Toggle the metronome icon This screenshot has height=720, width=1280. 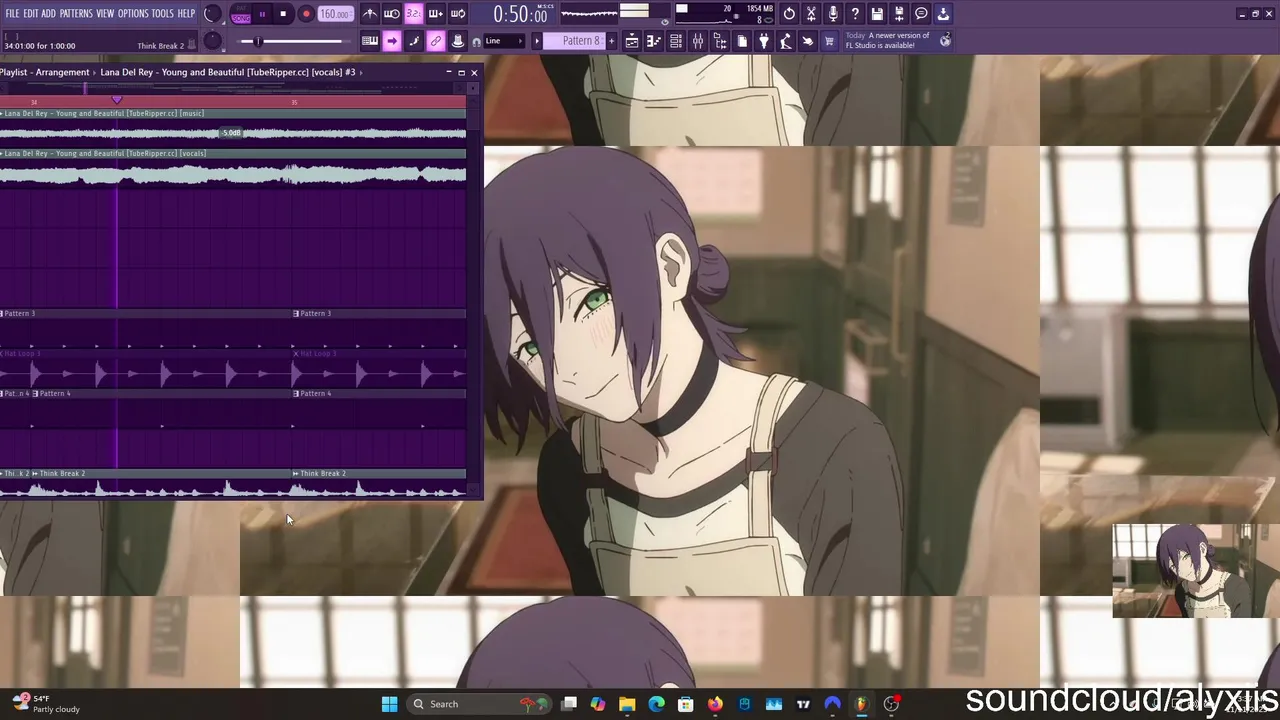pos(370,14)
